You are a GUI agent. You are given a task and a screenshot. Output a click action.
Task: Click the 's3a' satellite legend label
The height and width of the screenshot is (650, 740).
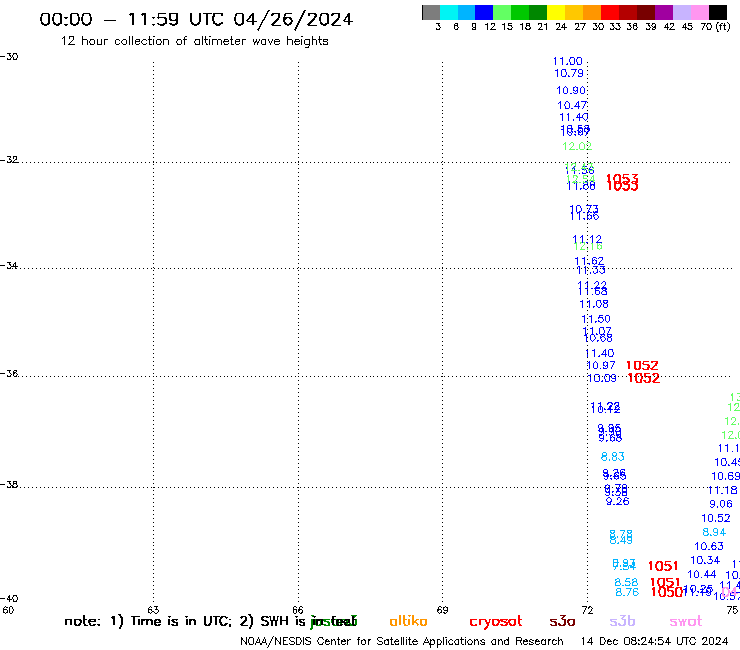[x=563, y=622]
